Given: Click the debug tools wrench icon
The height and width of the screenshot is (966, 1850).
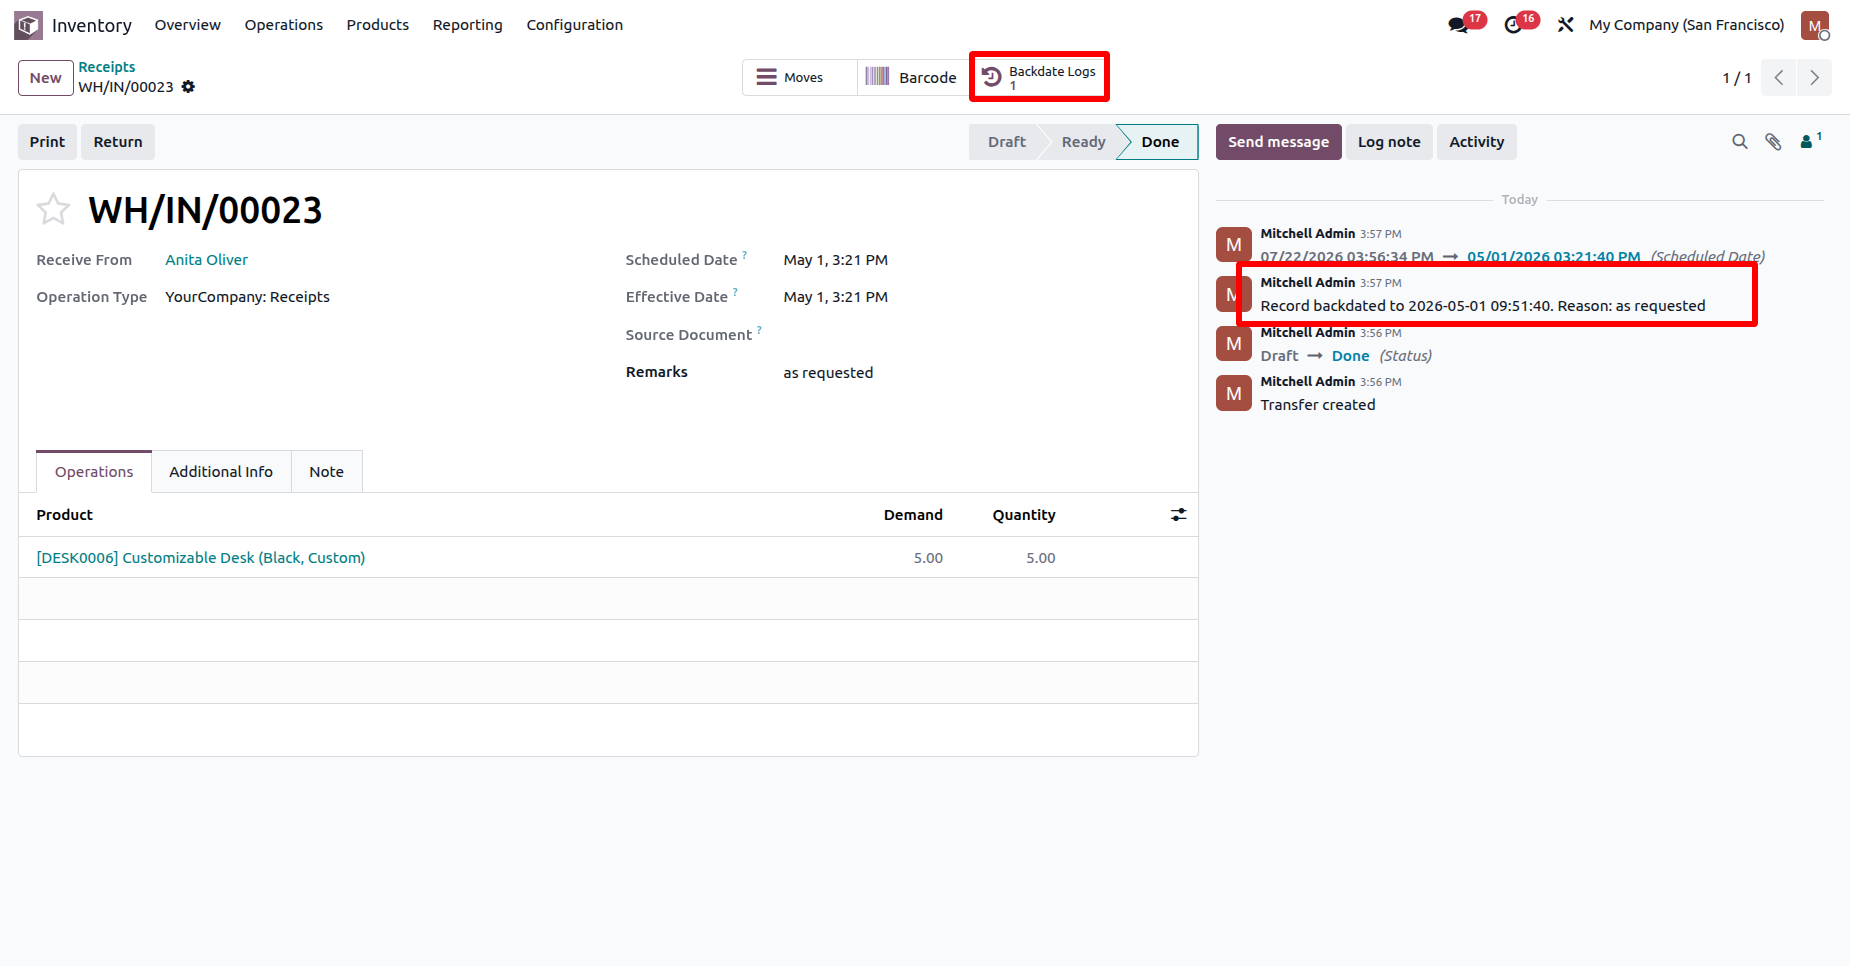Looking at the screenshot, I should pyautogui.click(x=1566, y=25).
